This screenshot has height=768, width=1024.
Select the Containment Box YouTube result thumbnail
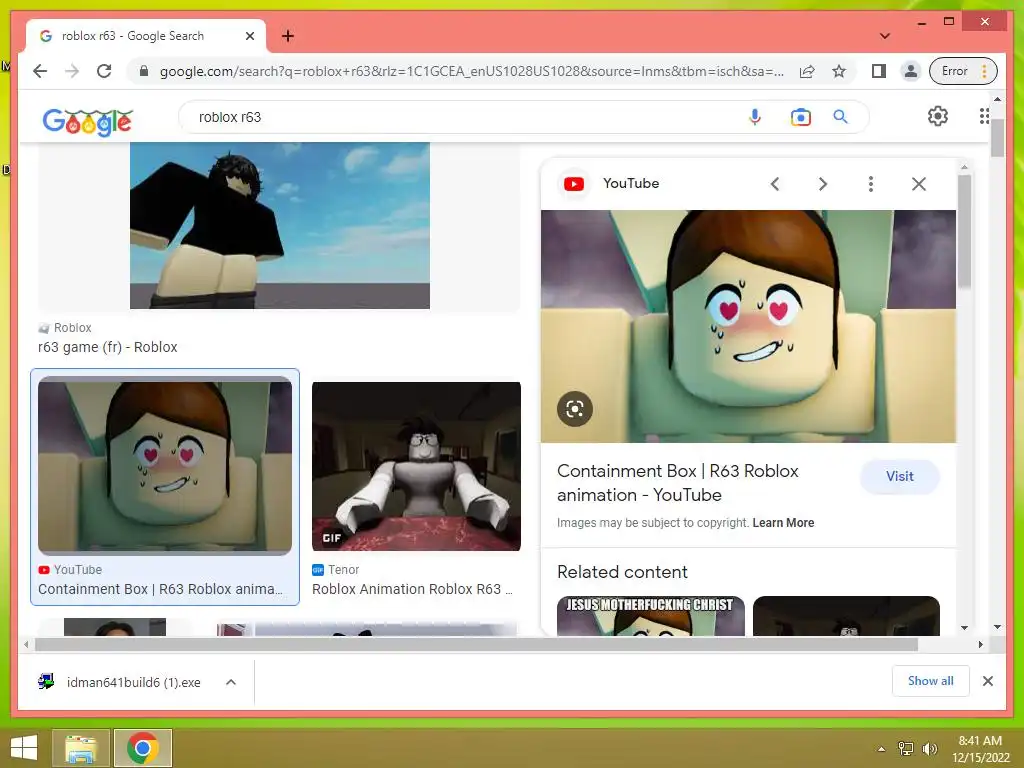coord(165,466)
